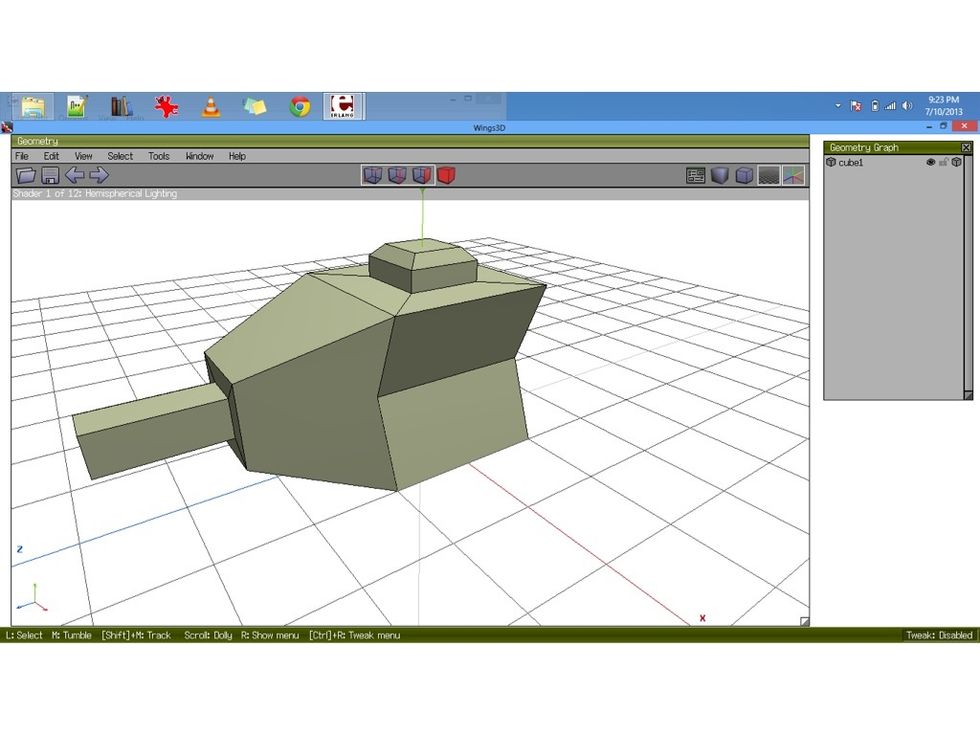Viewport: 980px width, 735px height.
Task: Open the Select menu
Action: click(x=119, y=156)
